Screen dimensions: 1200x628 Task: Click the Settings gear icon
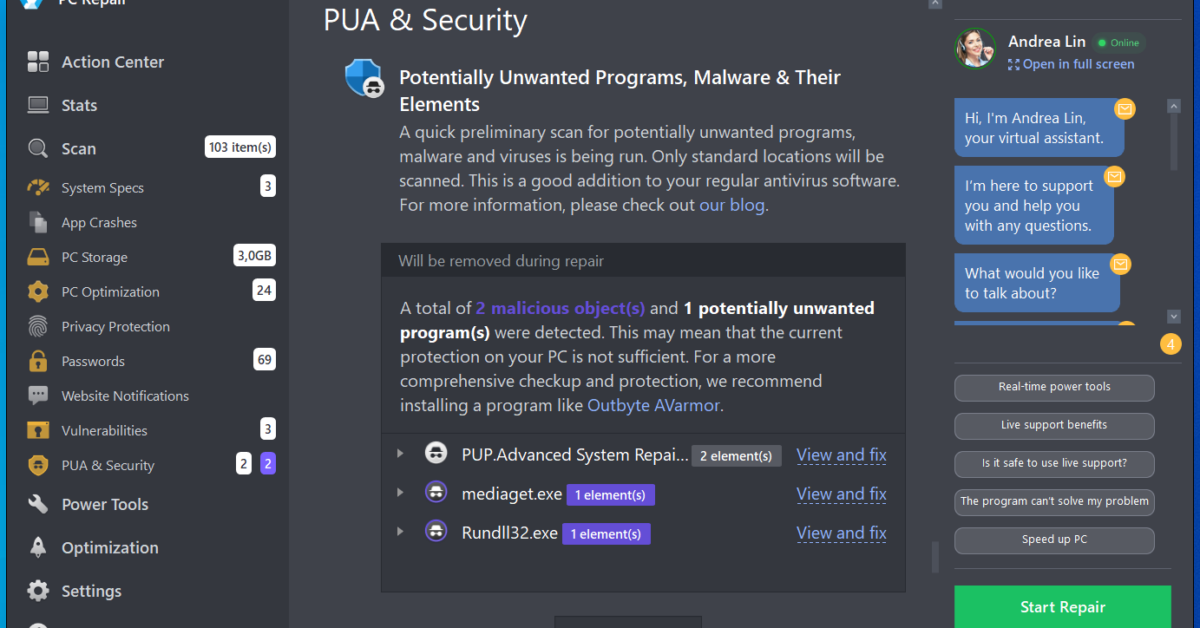point(38,591)
